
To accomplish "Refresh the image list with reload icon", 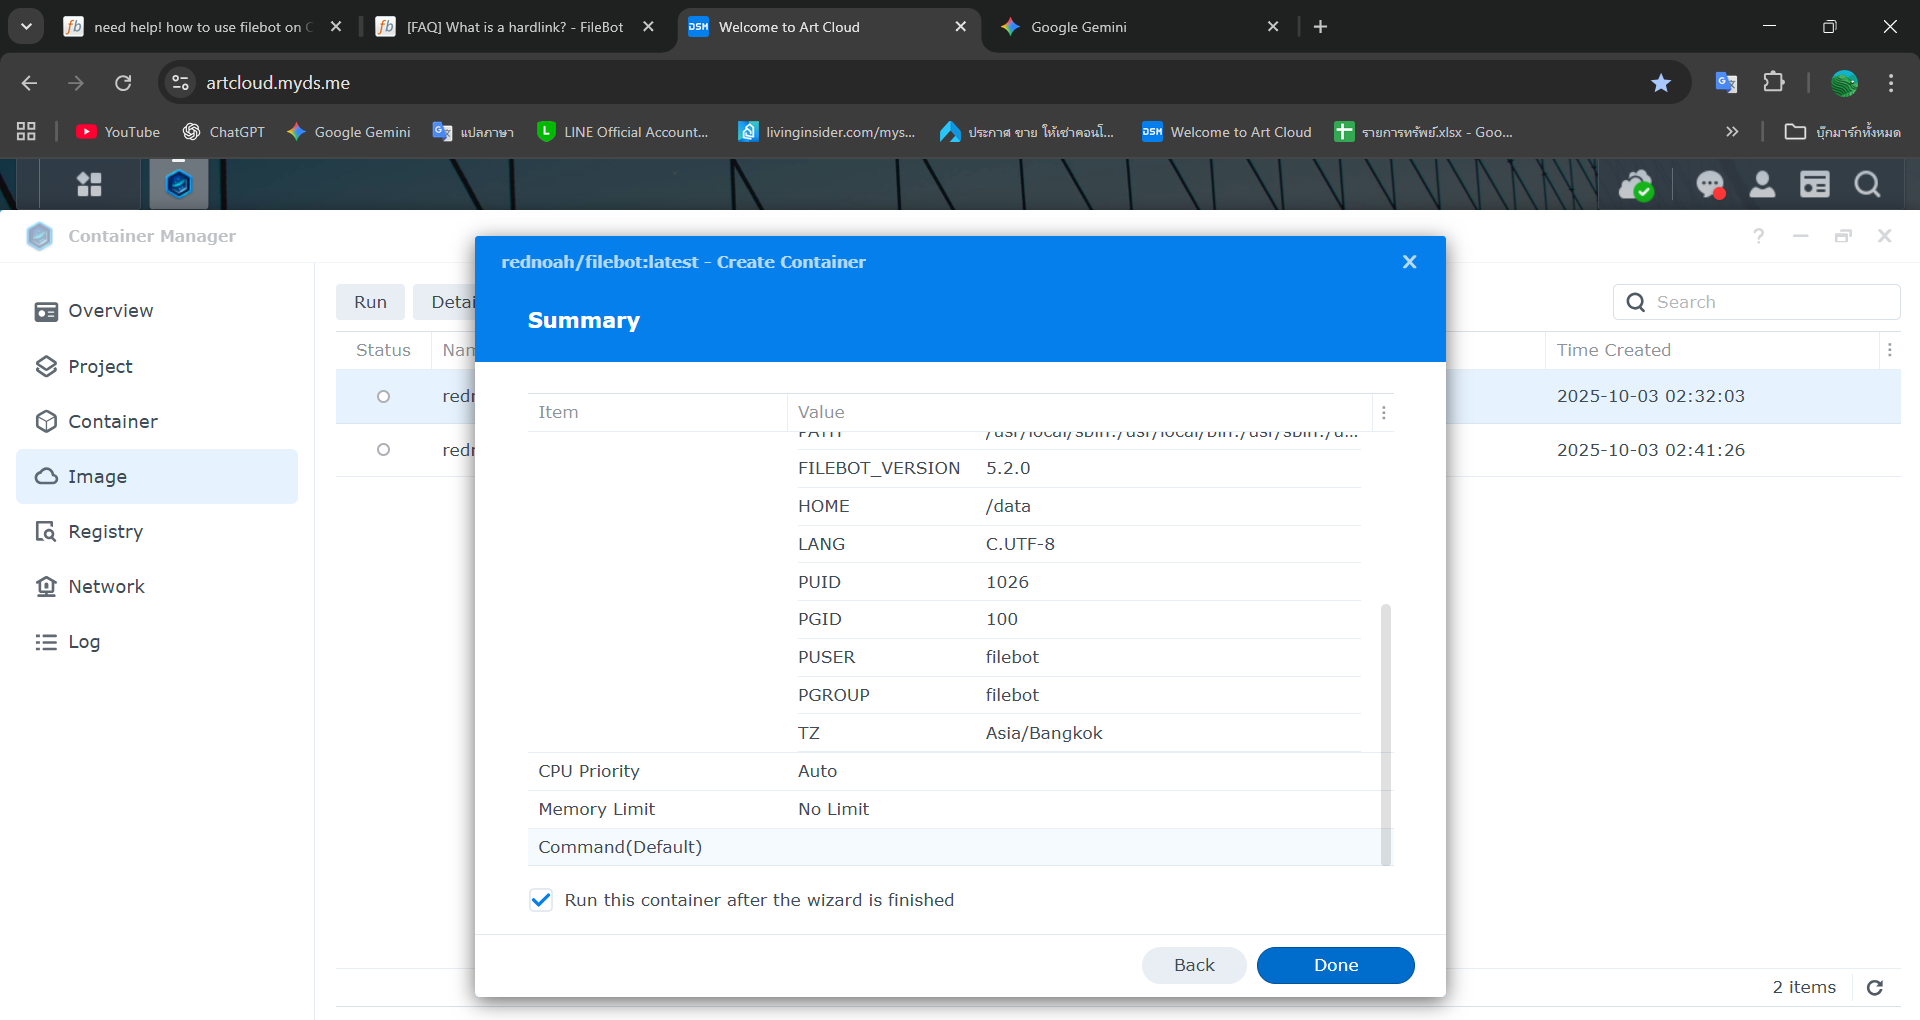I will pos(1875,988).
